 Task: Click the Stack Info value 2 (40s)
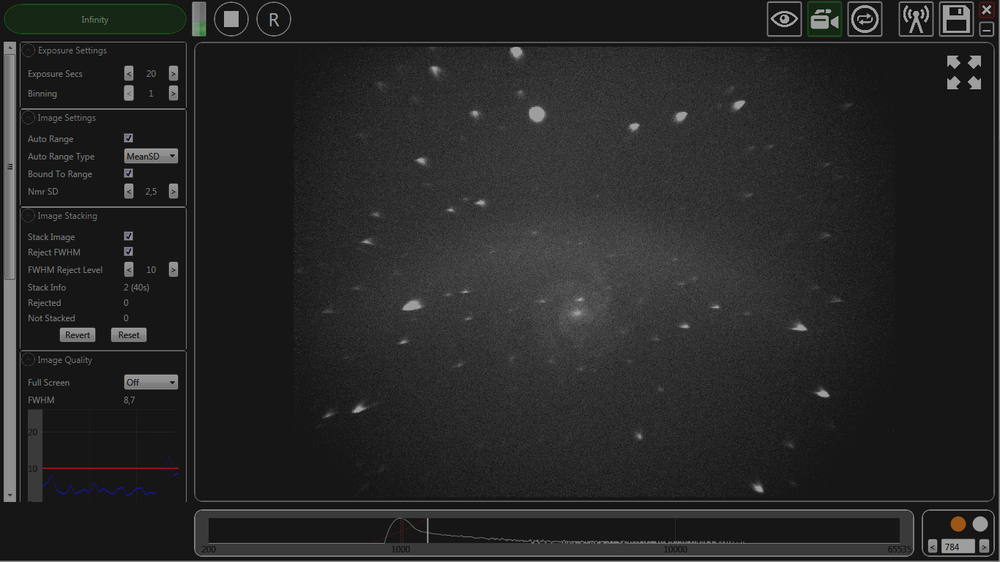[x=136, y=287]
